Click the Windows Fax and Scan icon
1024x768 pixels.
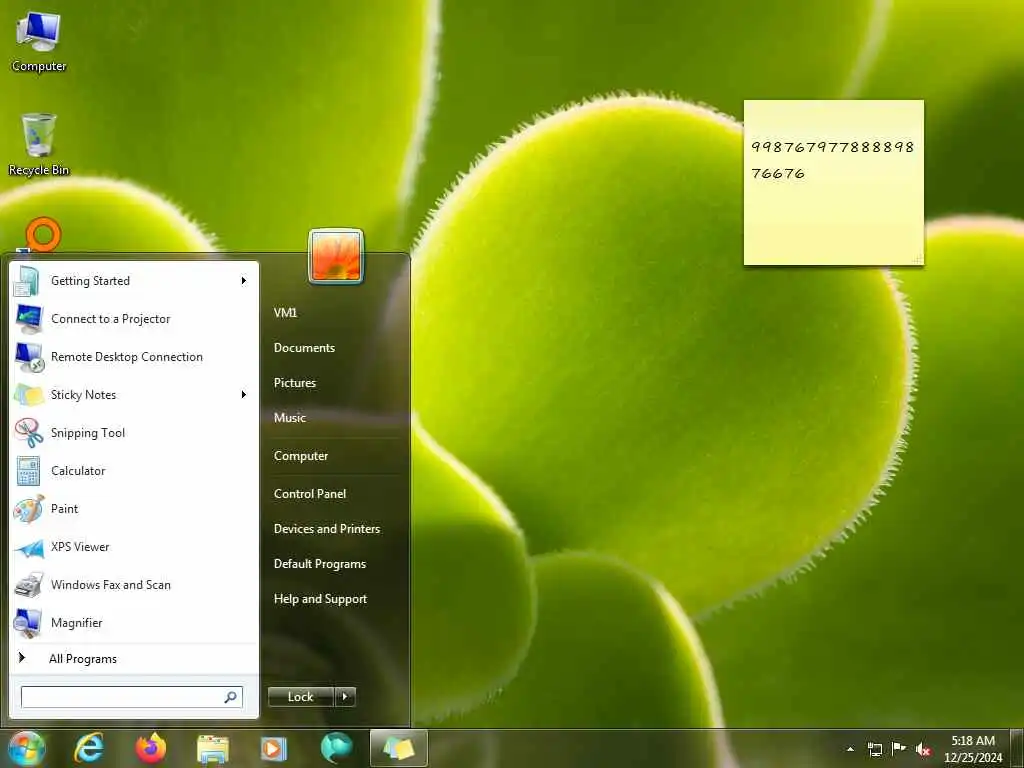29,585
